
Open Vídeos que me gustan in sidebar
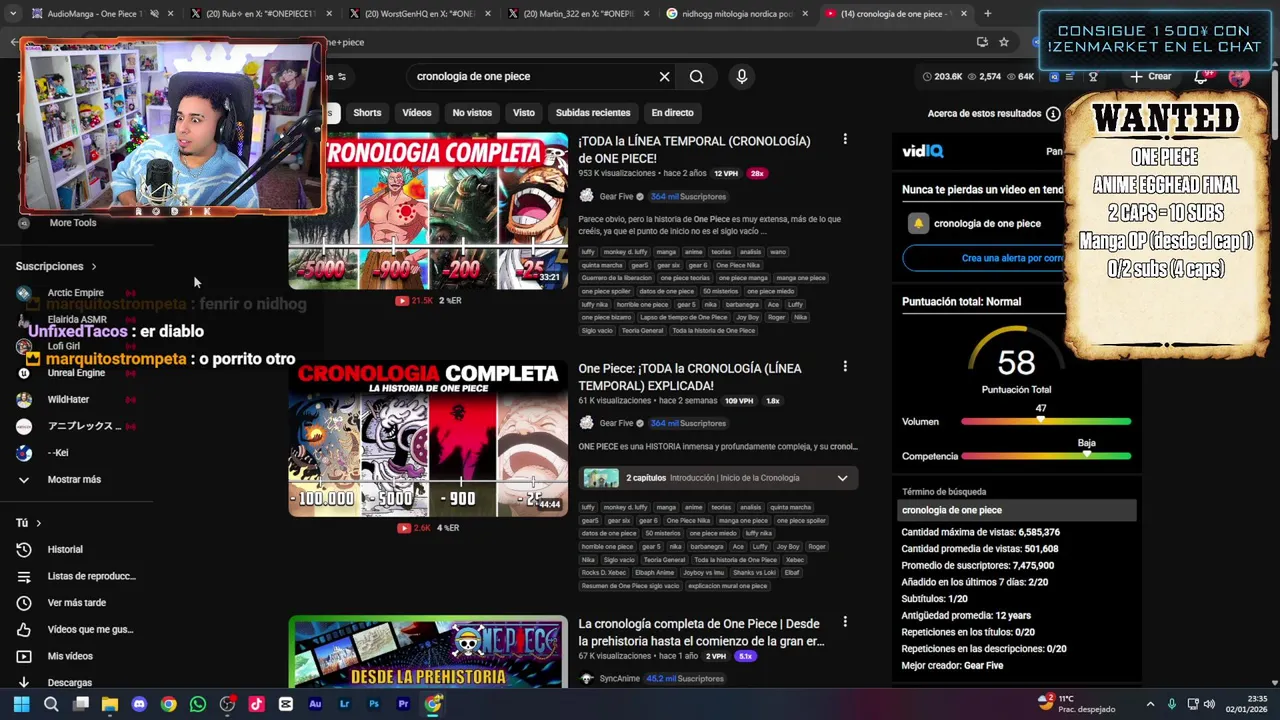(x=76, y=629)
